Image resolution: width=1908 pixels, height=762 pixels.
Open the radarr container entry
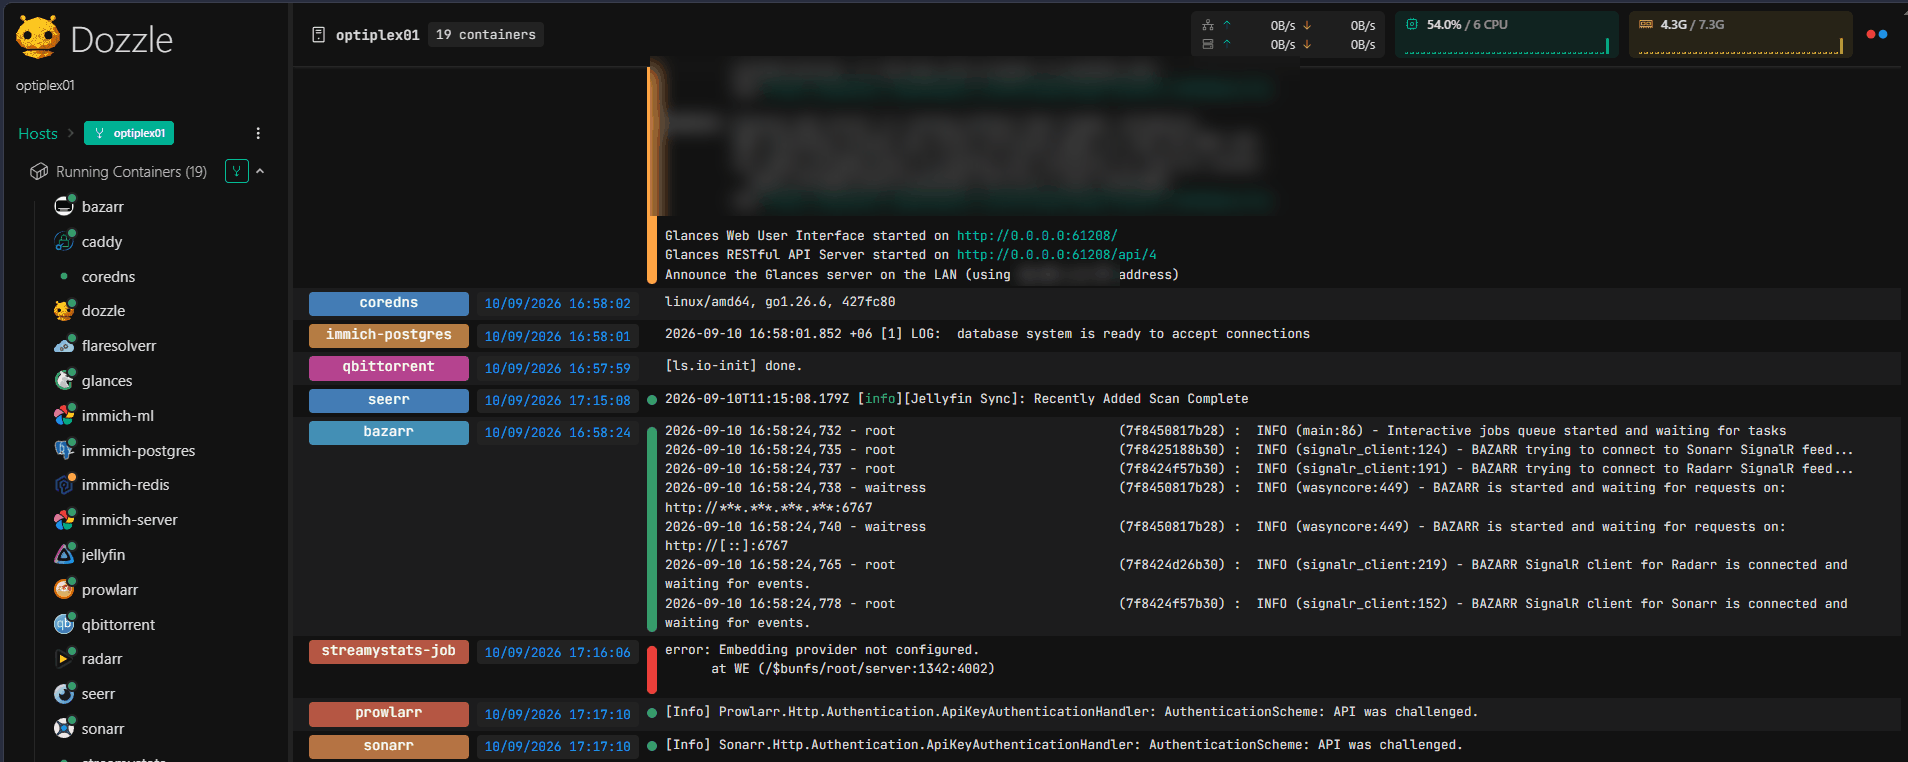102,658
